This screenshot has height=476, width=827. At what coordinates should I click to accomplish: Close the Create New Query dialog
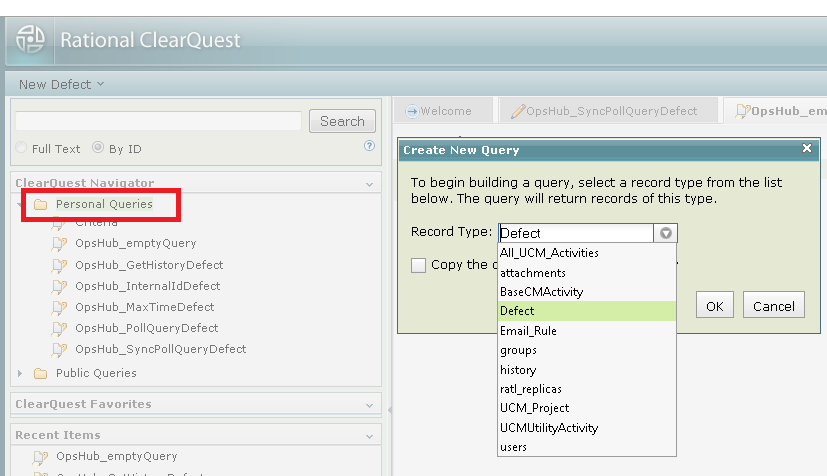[x=807, y=149]
